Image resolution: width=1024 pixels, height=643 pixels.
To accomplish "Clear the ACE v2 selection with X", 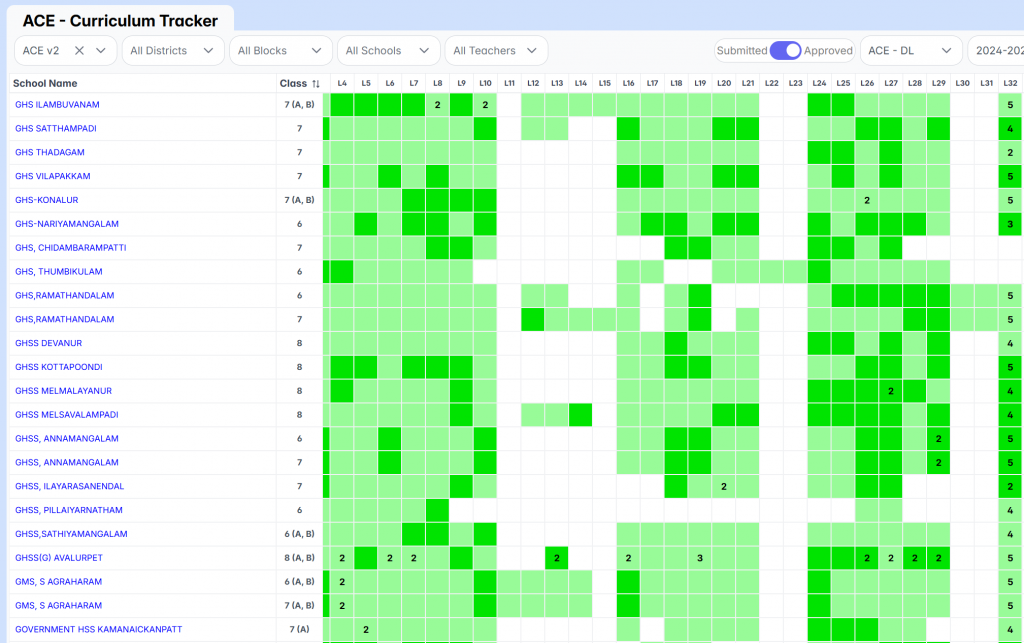I will point(79,51).
